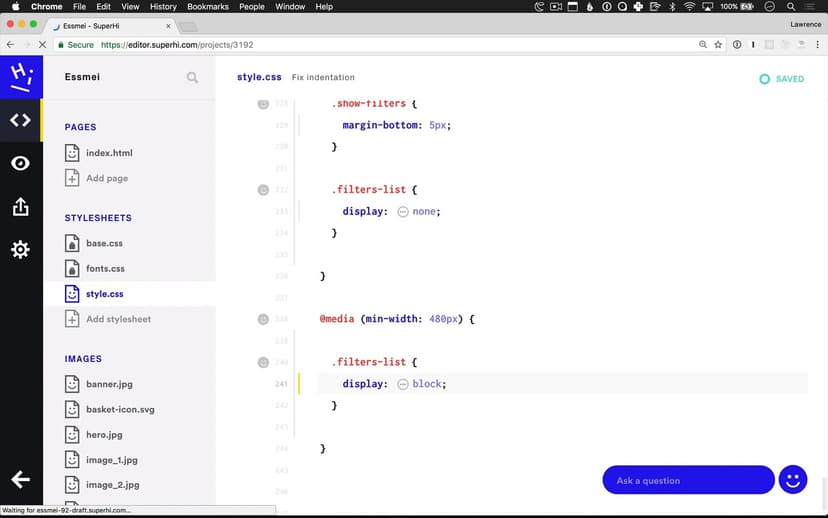Click the back arrow in sidebar
The image size is (828, 518).
pyautogui.click(x=20, y=480)
